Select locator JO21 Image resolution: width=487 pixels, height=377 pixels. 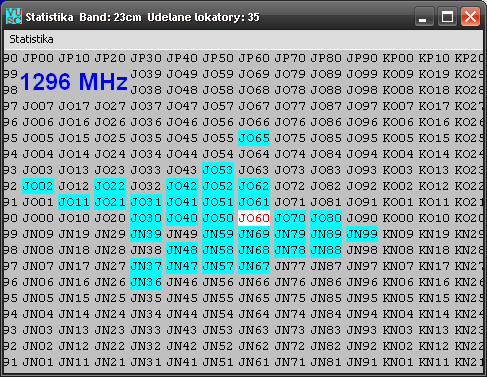[110, 202]
